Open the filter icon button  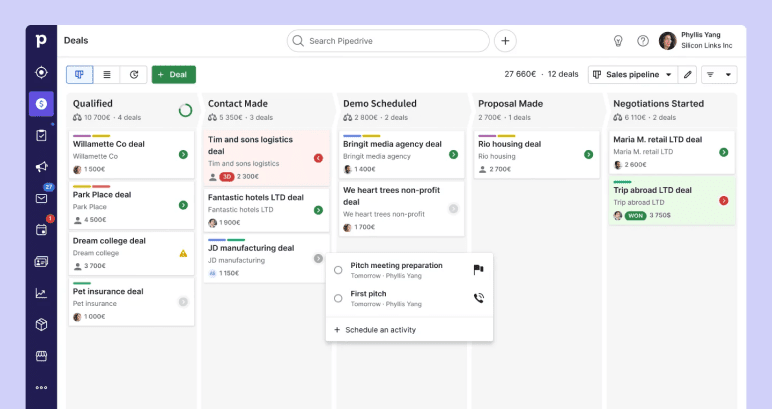coord(710,74)
